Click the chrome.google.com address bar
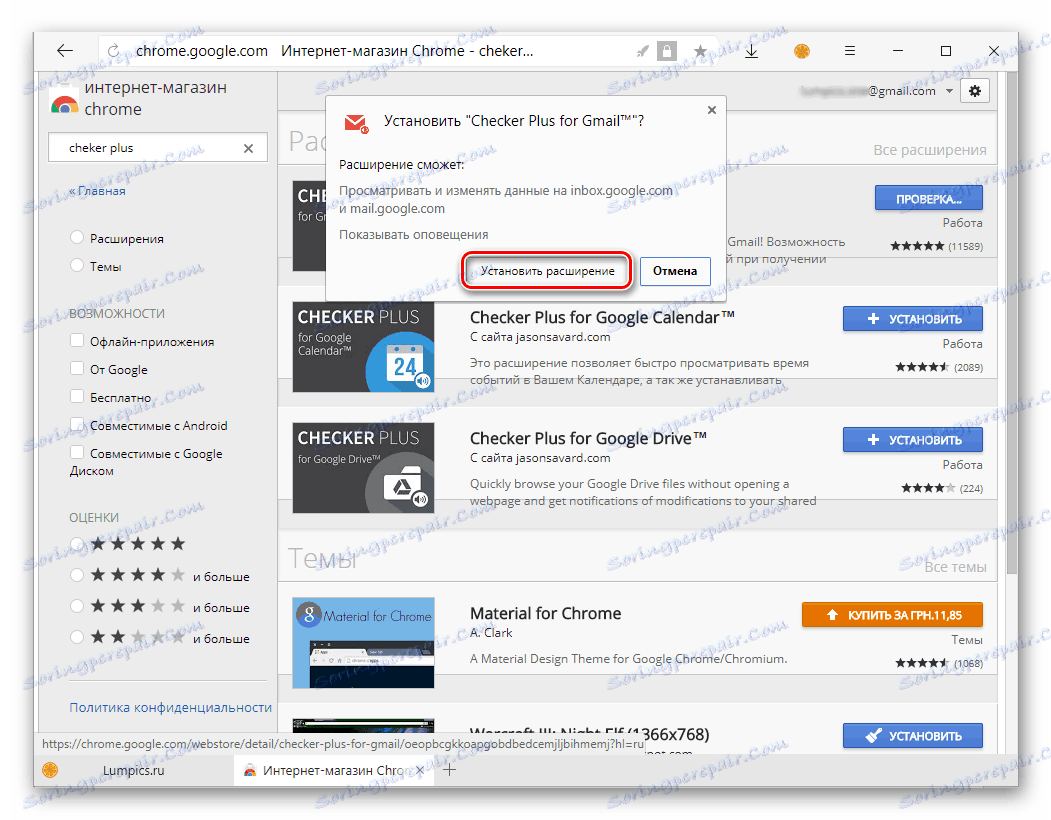 coord(202,51)
